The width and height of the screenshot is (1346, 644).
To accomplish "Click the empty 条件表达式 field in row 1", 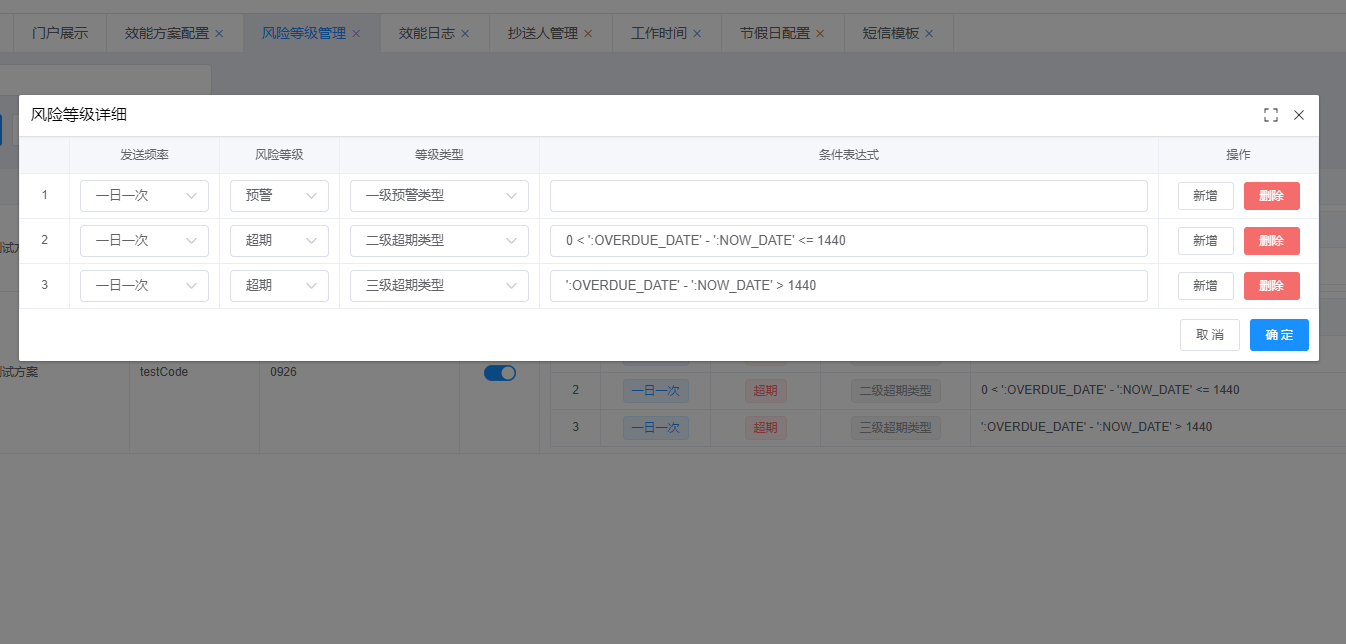I will pos(848,196).
